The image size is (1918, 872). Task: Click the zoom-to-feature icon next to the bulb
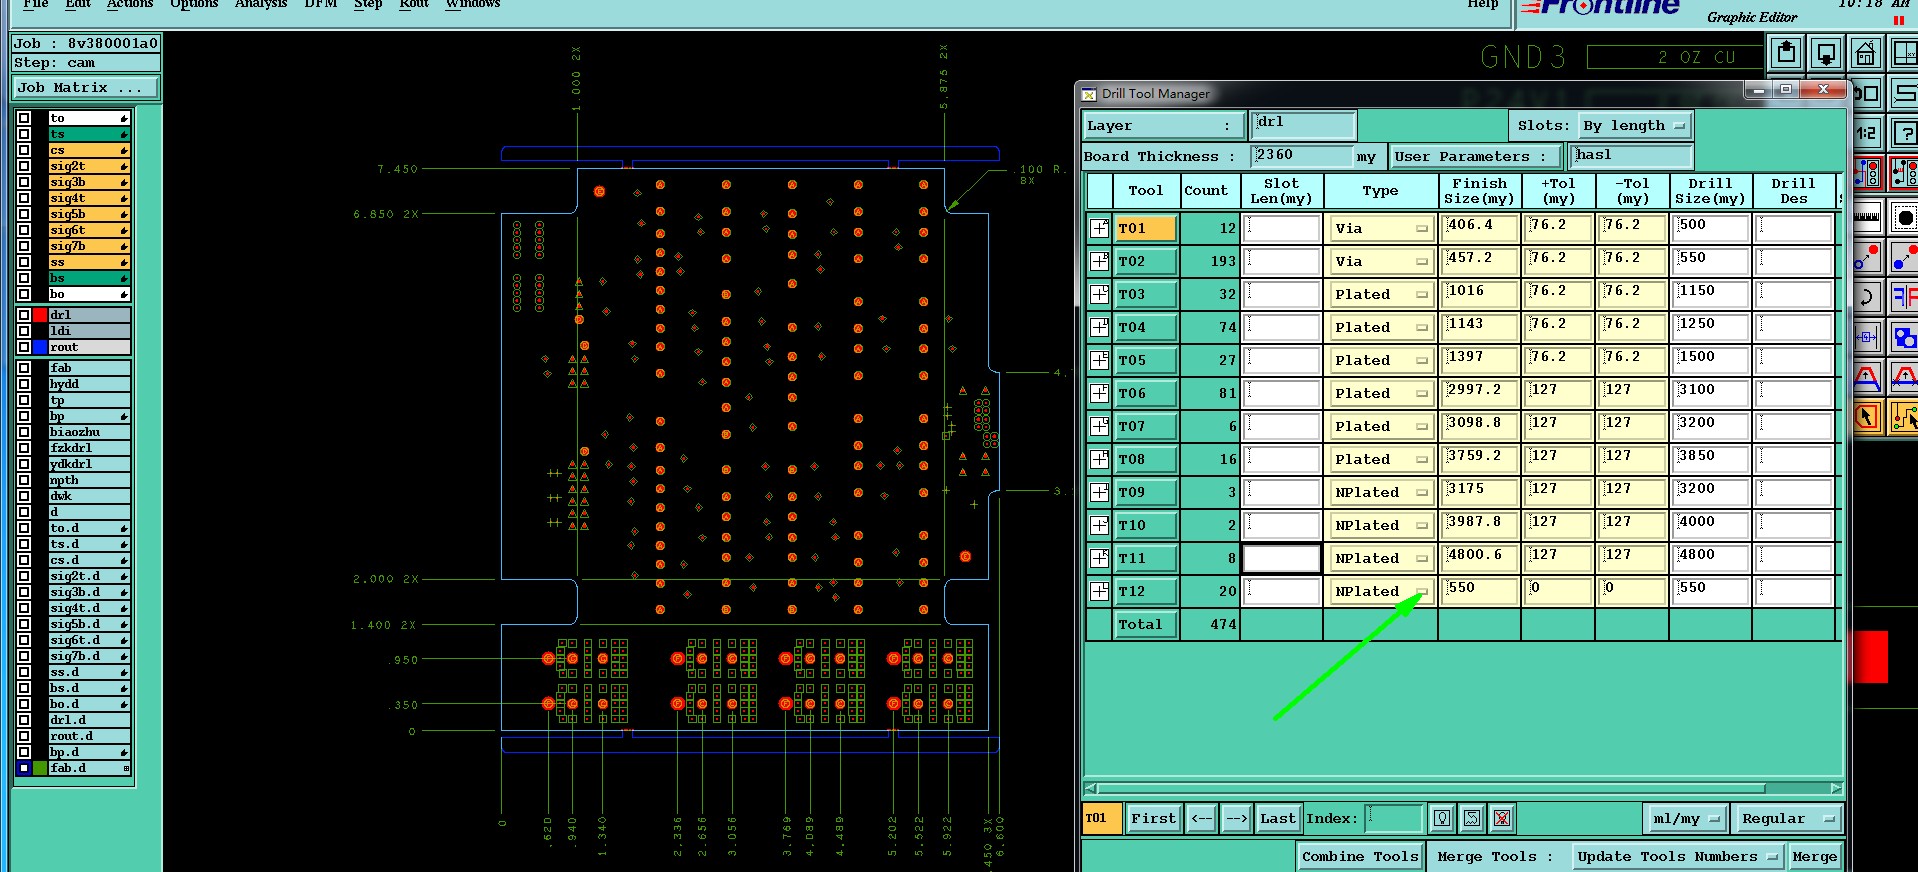[1471, 818]
